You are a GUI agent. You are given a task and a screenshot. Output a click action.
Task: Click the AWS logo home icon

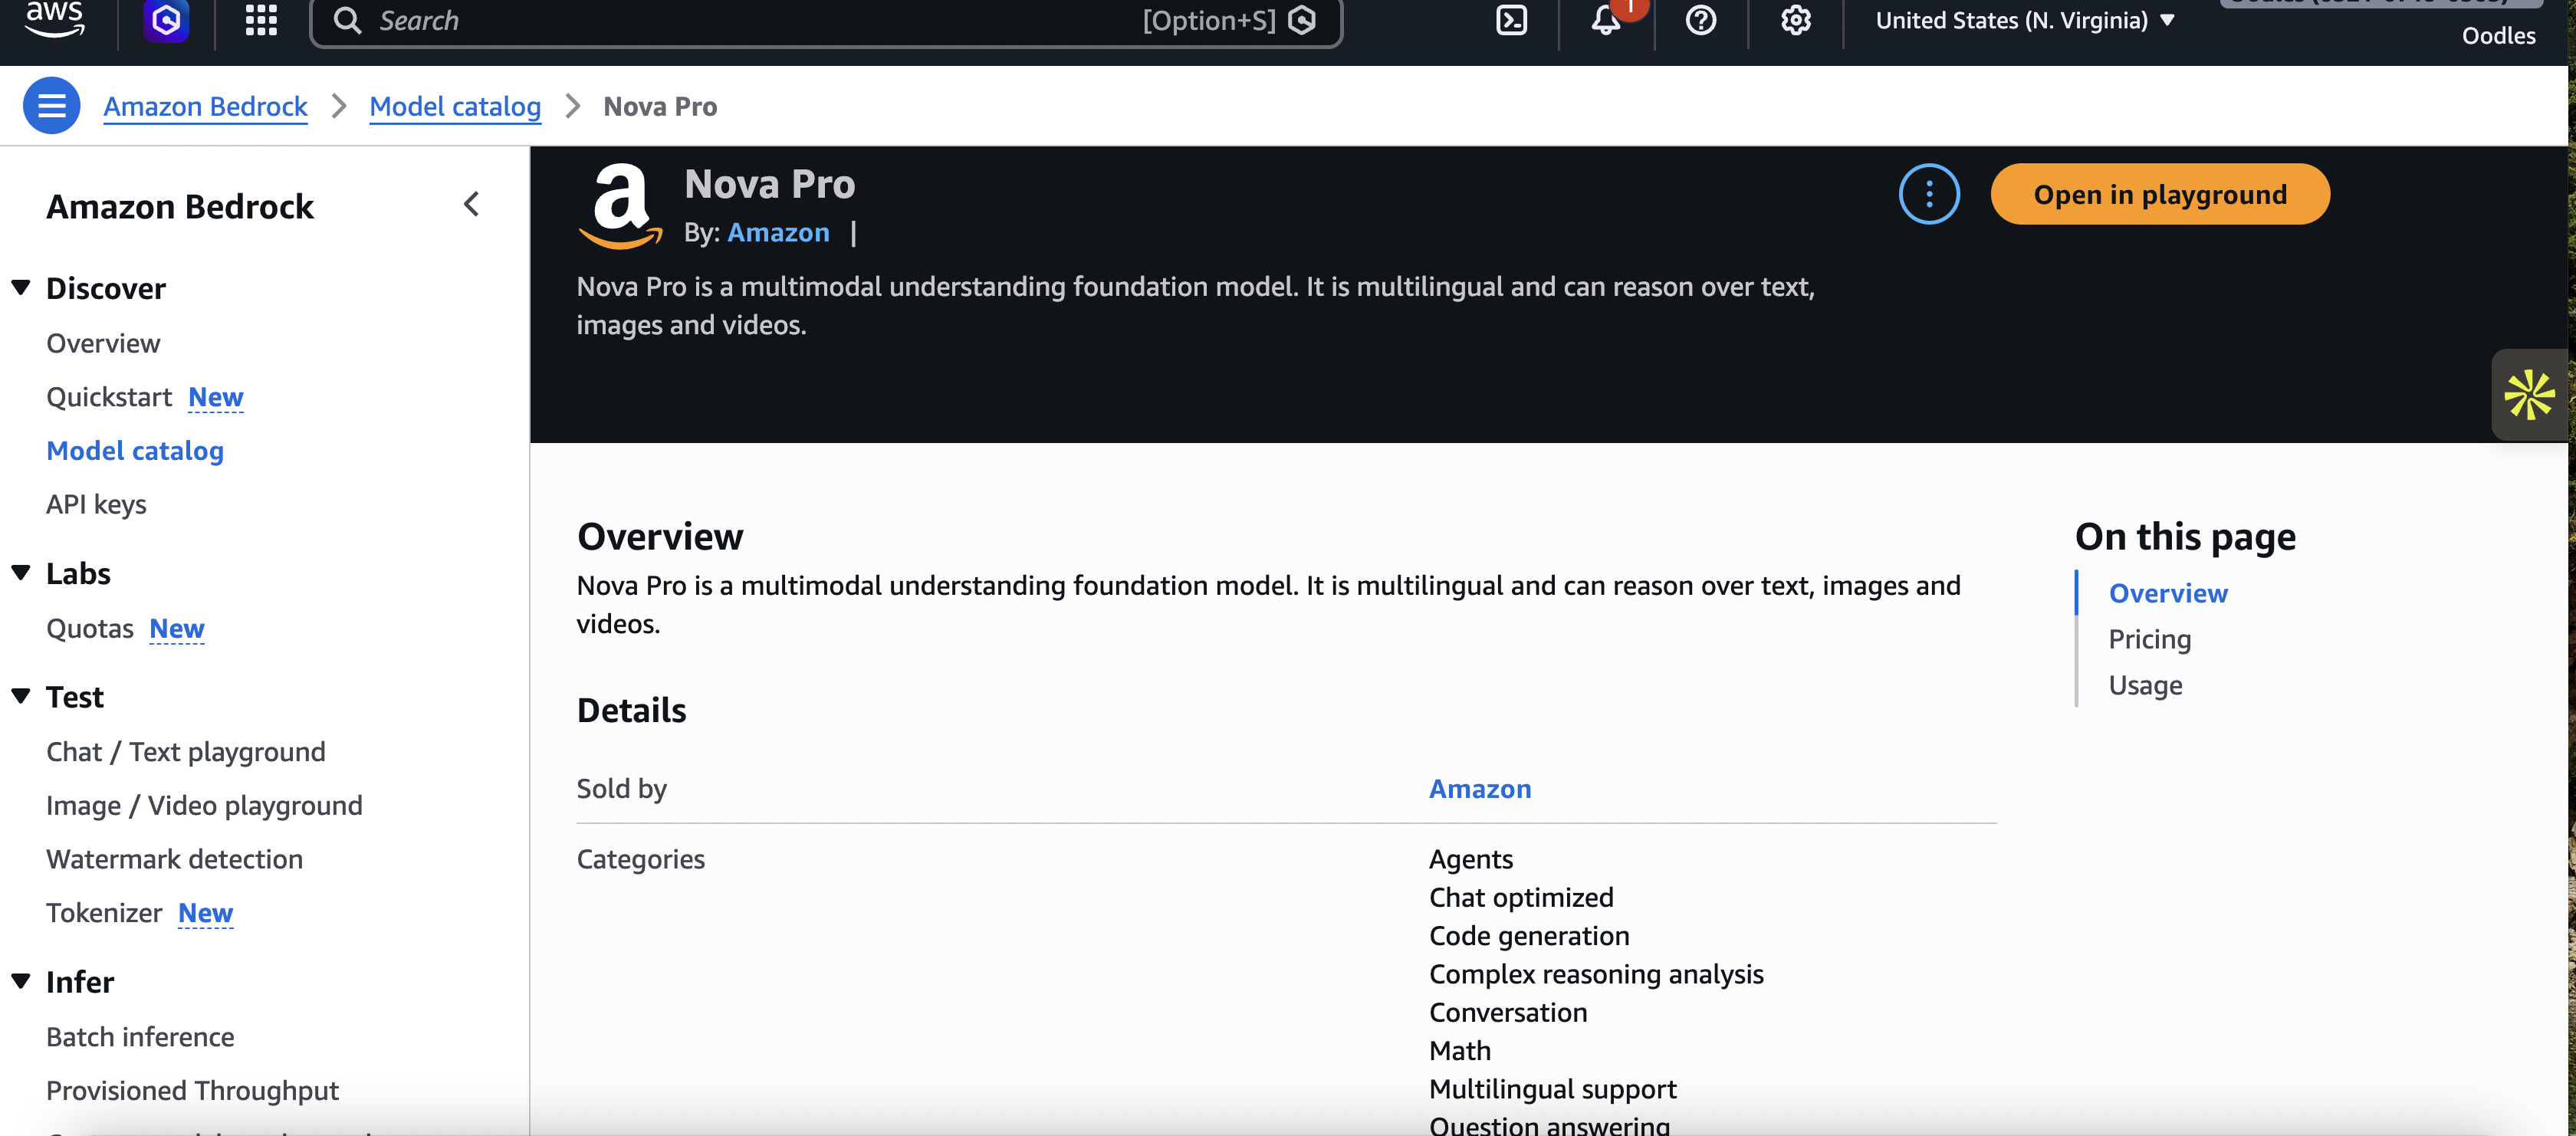pos(55,18)
